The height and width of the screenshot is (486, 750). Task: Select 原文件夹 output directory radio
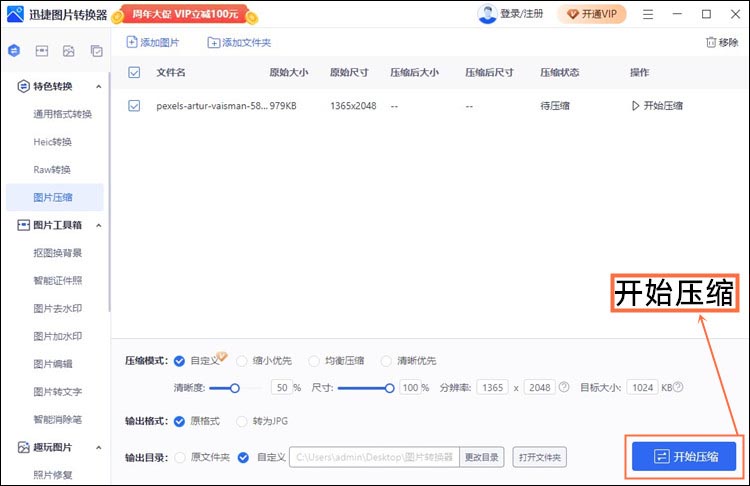(180, 458)
